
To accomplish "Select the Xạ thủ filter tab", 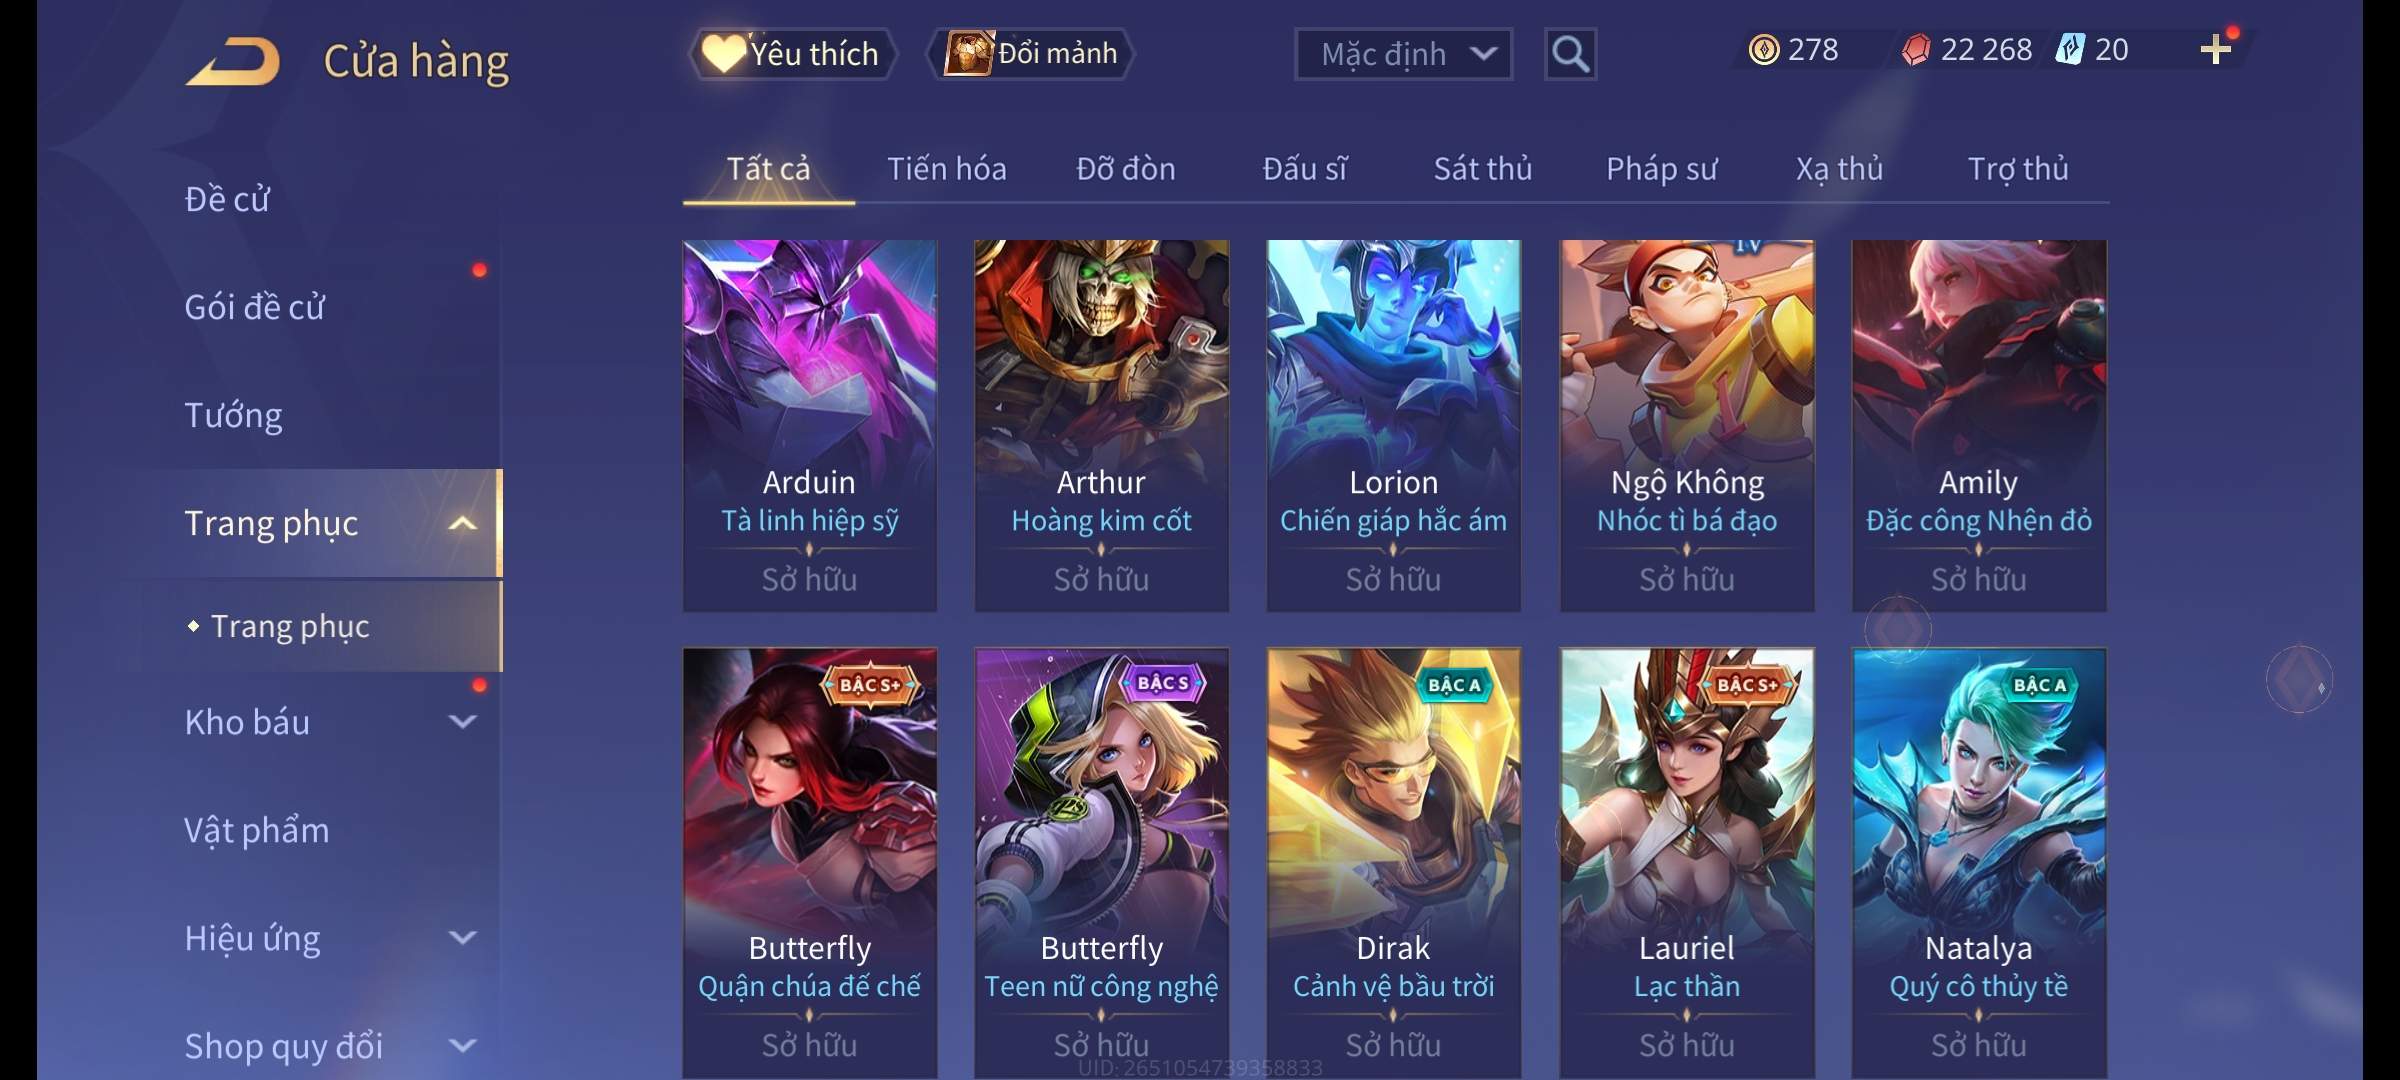I will point(1839,169).
